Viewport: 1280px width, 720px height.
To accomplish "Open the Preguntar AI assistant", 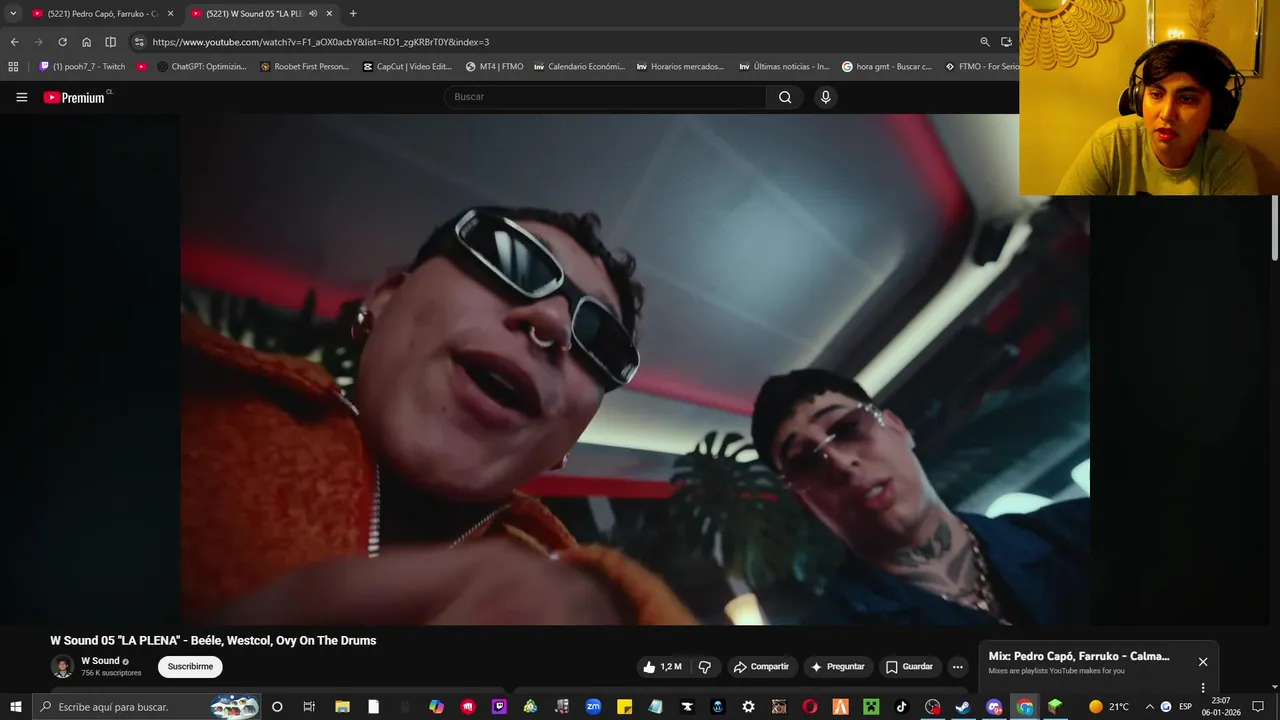I will pos(837,667).
